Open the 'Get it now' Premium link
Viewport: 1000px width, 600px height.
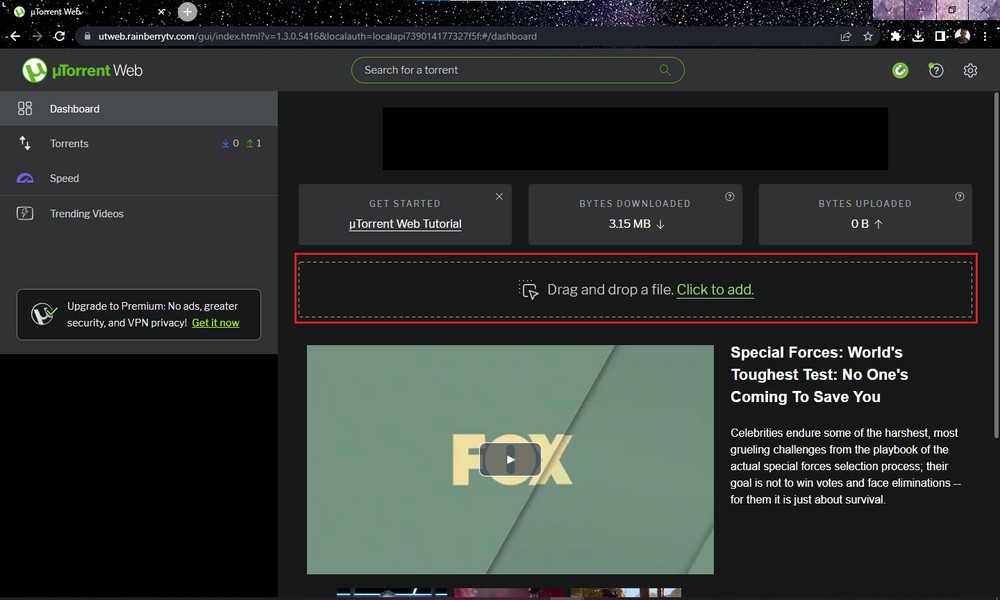pos(215,322)
